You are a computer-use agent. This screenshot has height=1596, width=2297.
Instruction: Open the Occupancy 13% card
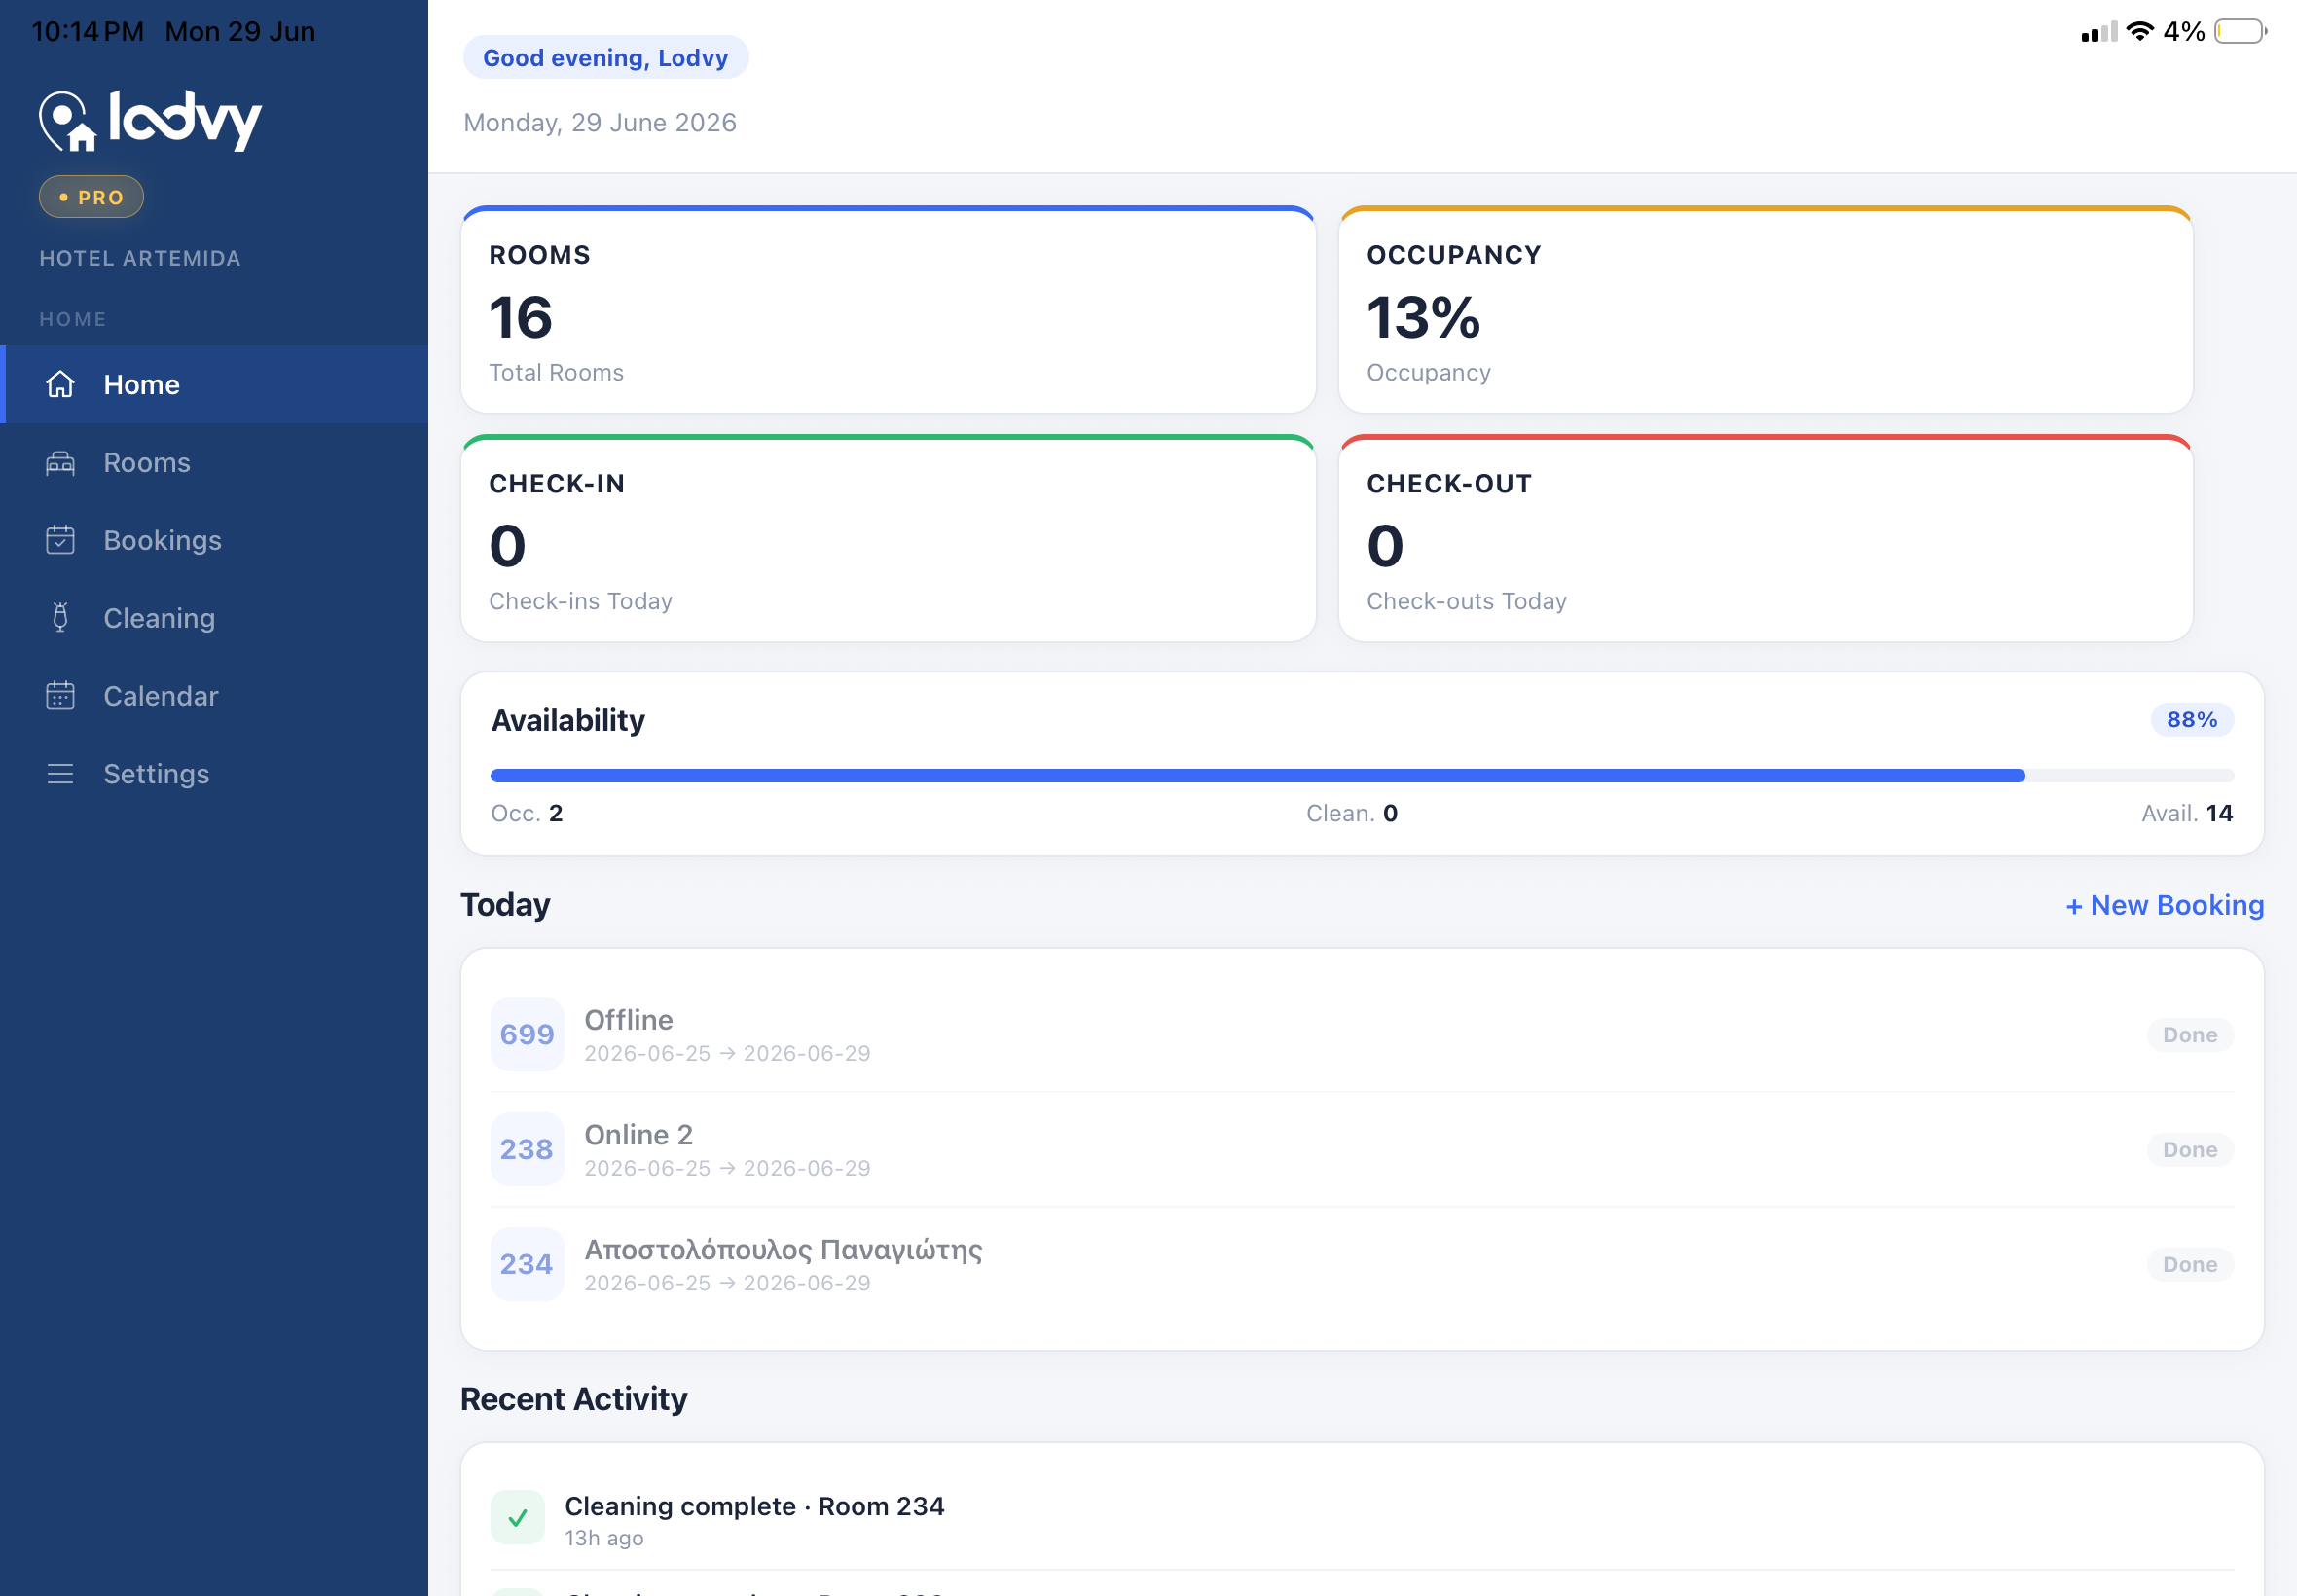pyautogui.click(x=1766, y=310)
